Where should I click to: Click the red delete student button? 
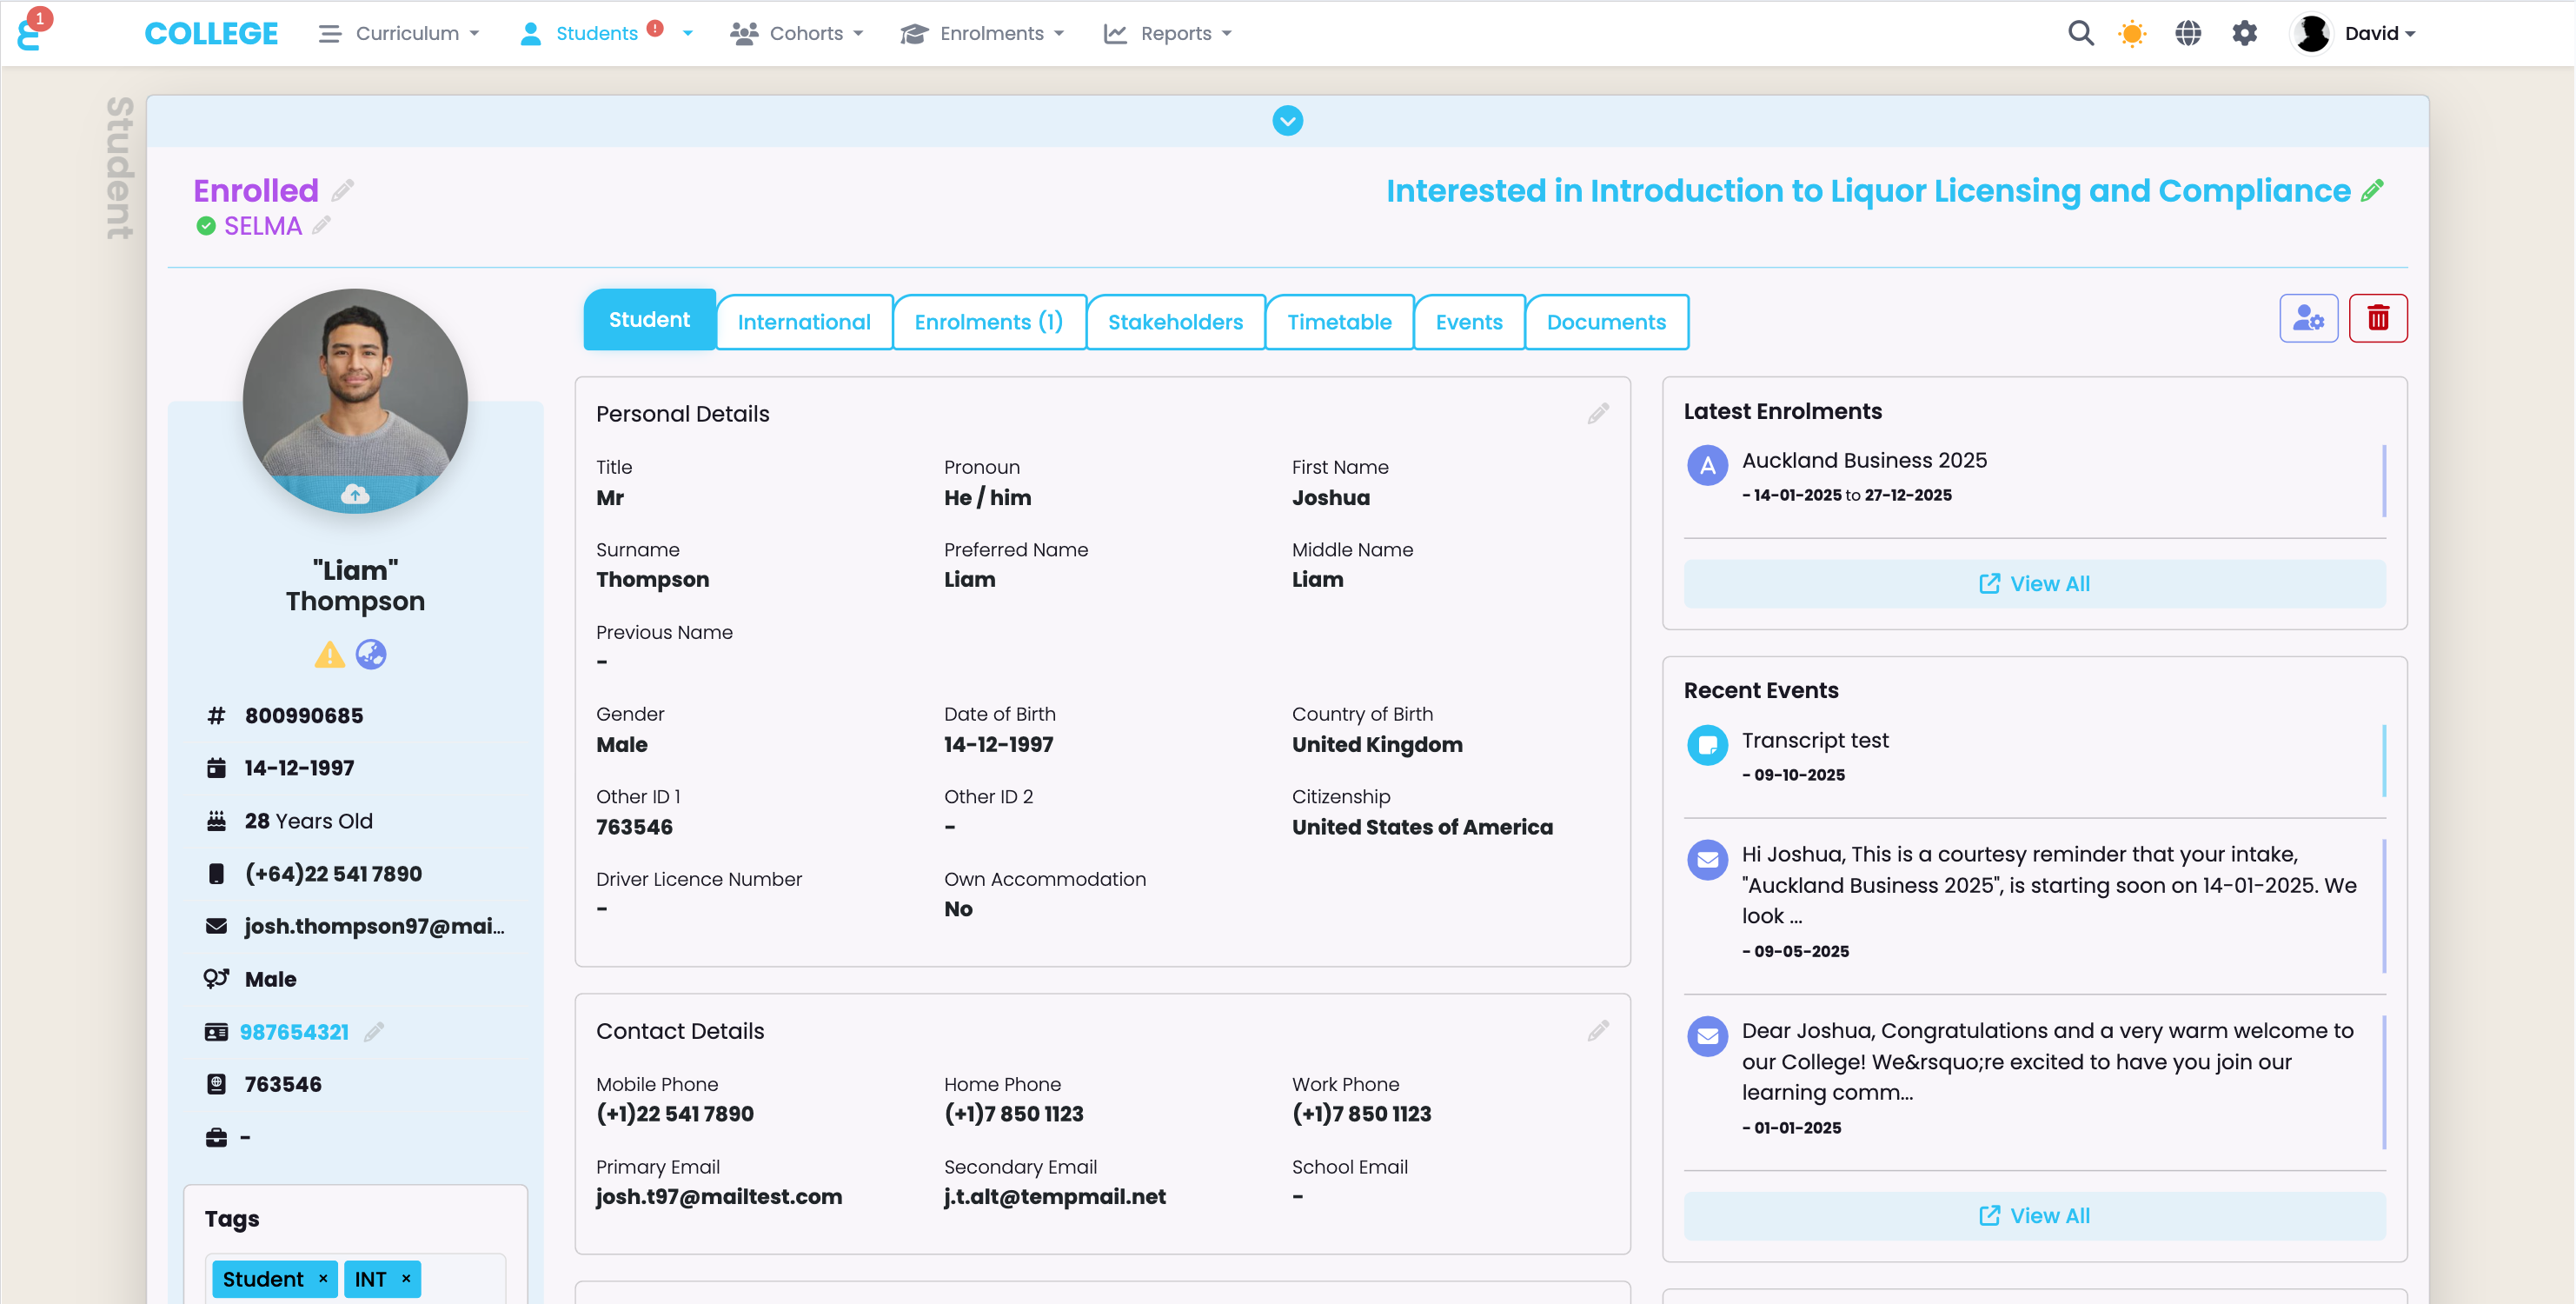pos(2377,319)
